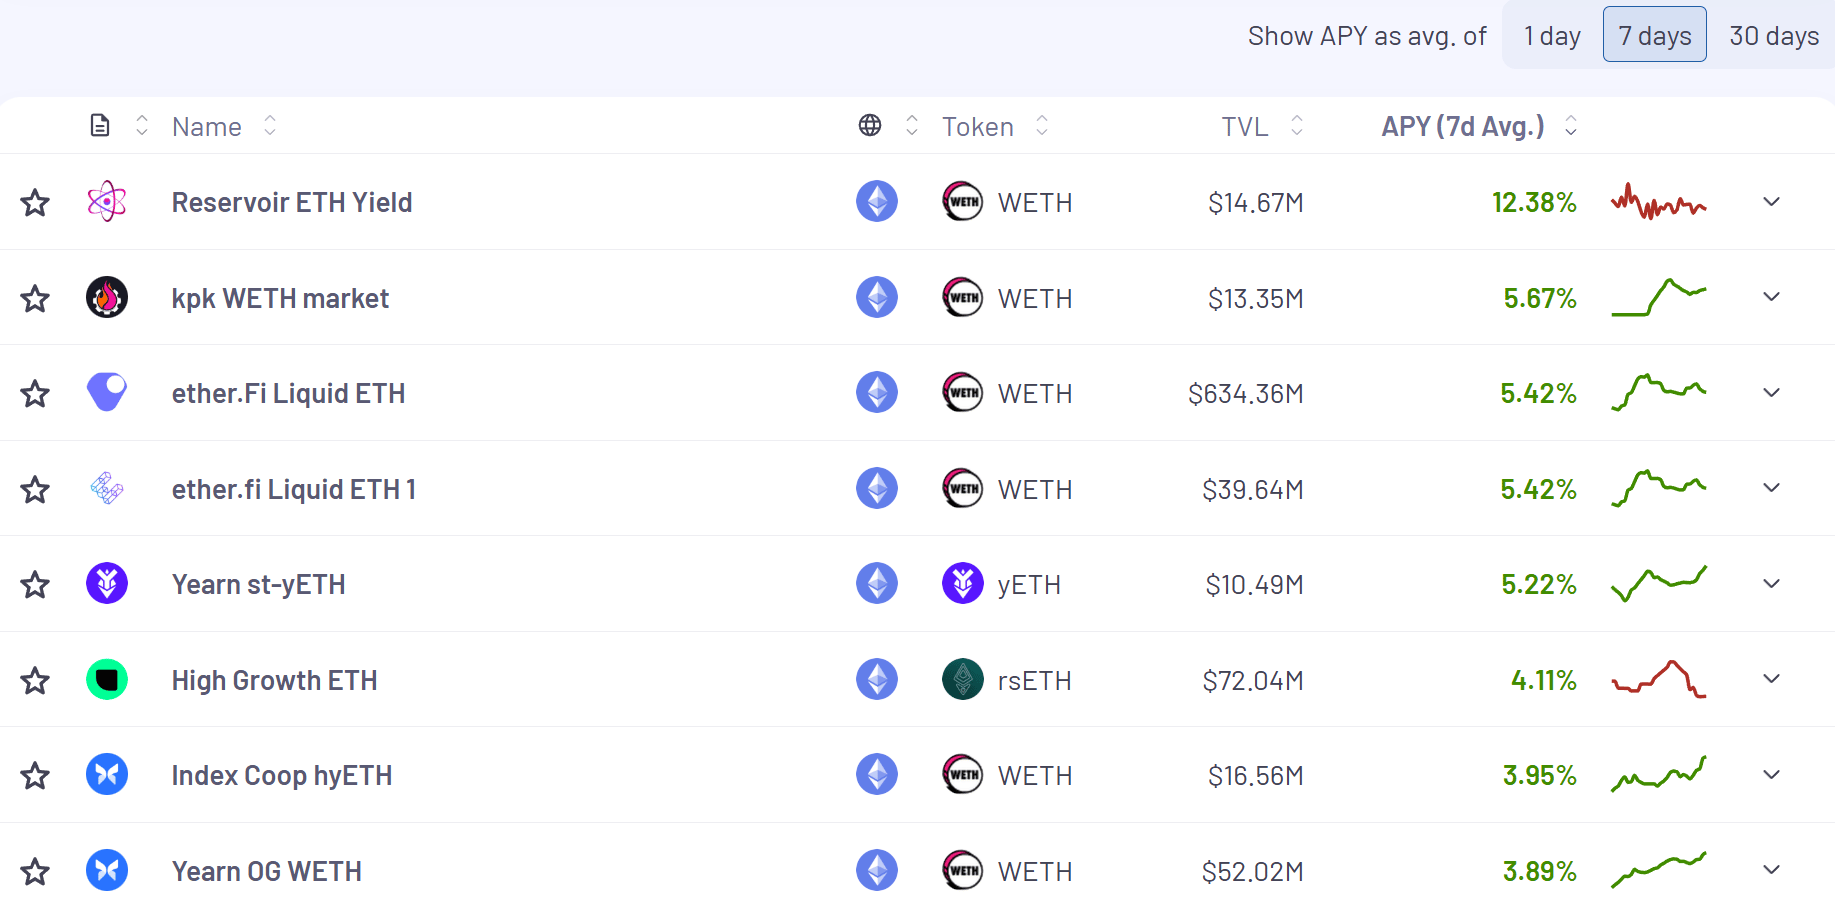Click the Ethereum chain icon for Yearn st-yETH
Viewport: 1835px width, 898px height.
coord(877,584)
